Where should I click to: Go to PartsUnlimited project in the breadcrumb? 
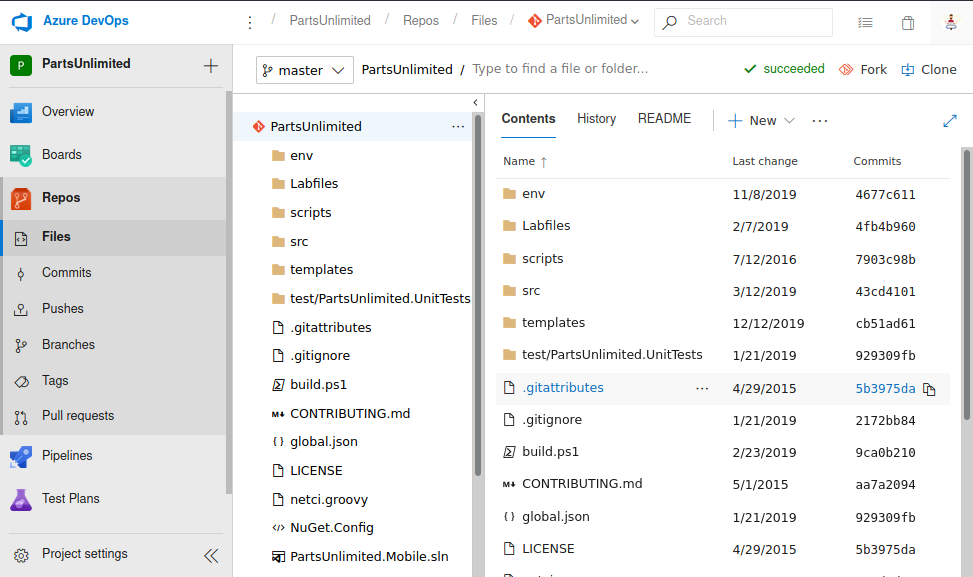click(x=330, y=20)
